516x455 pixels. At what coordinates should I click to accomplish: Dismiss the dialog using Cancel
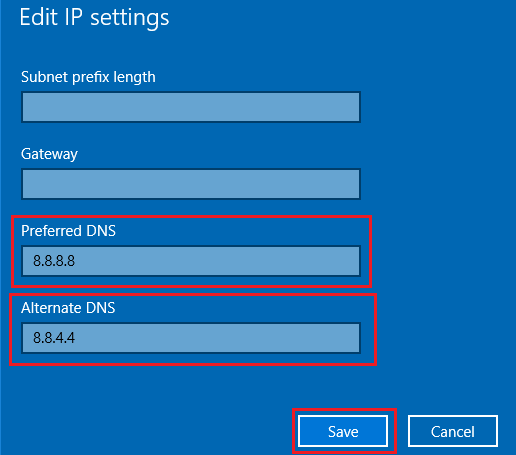[x=453, y=431]
